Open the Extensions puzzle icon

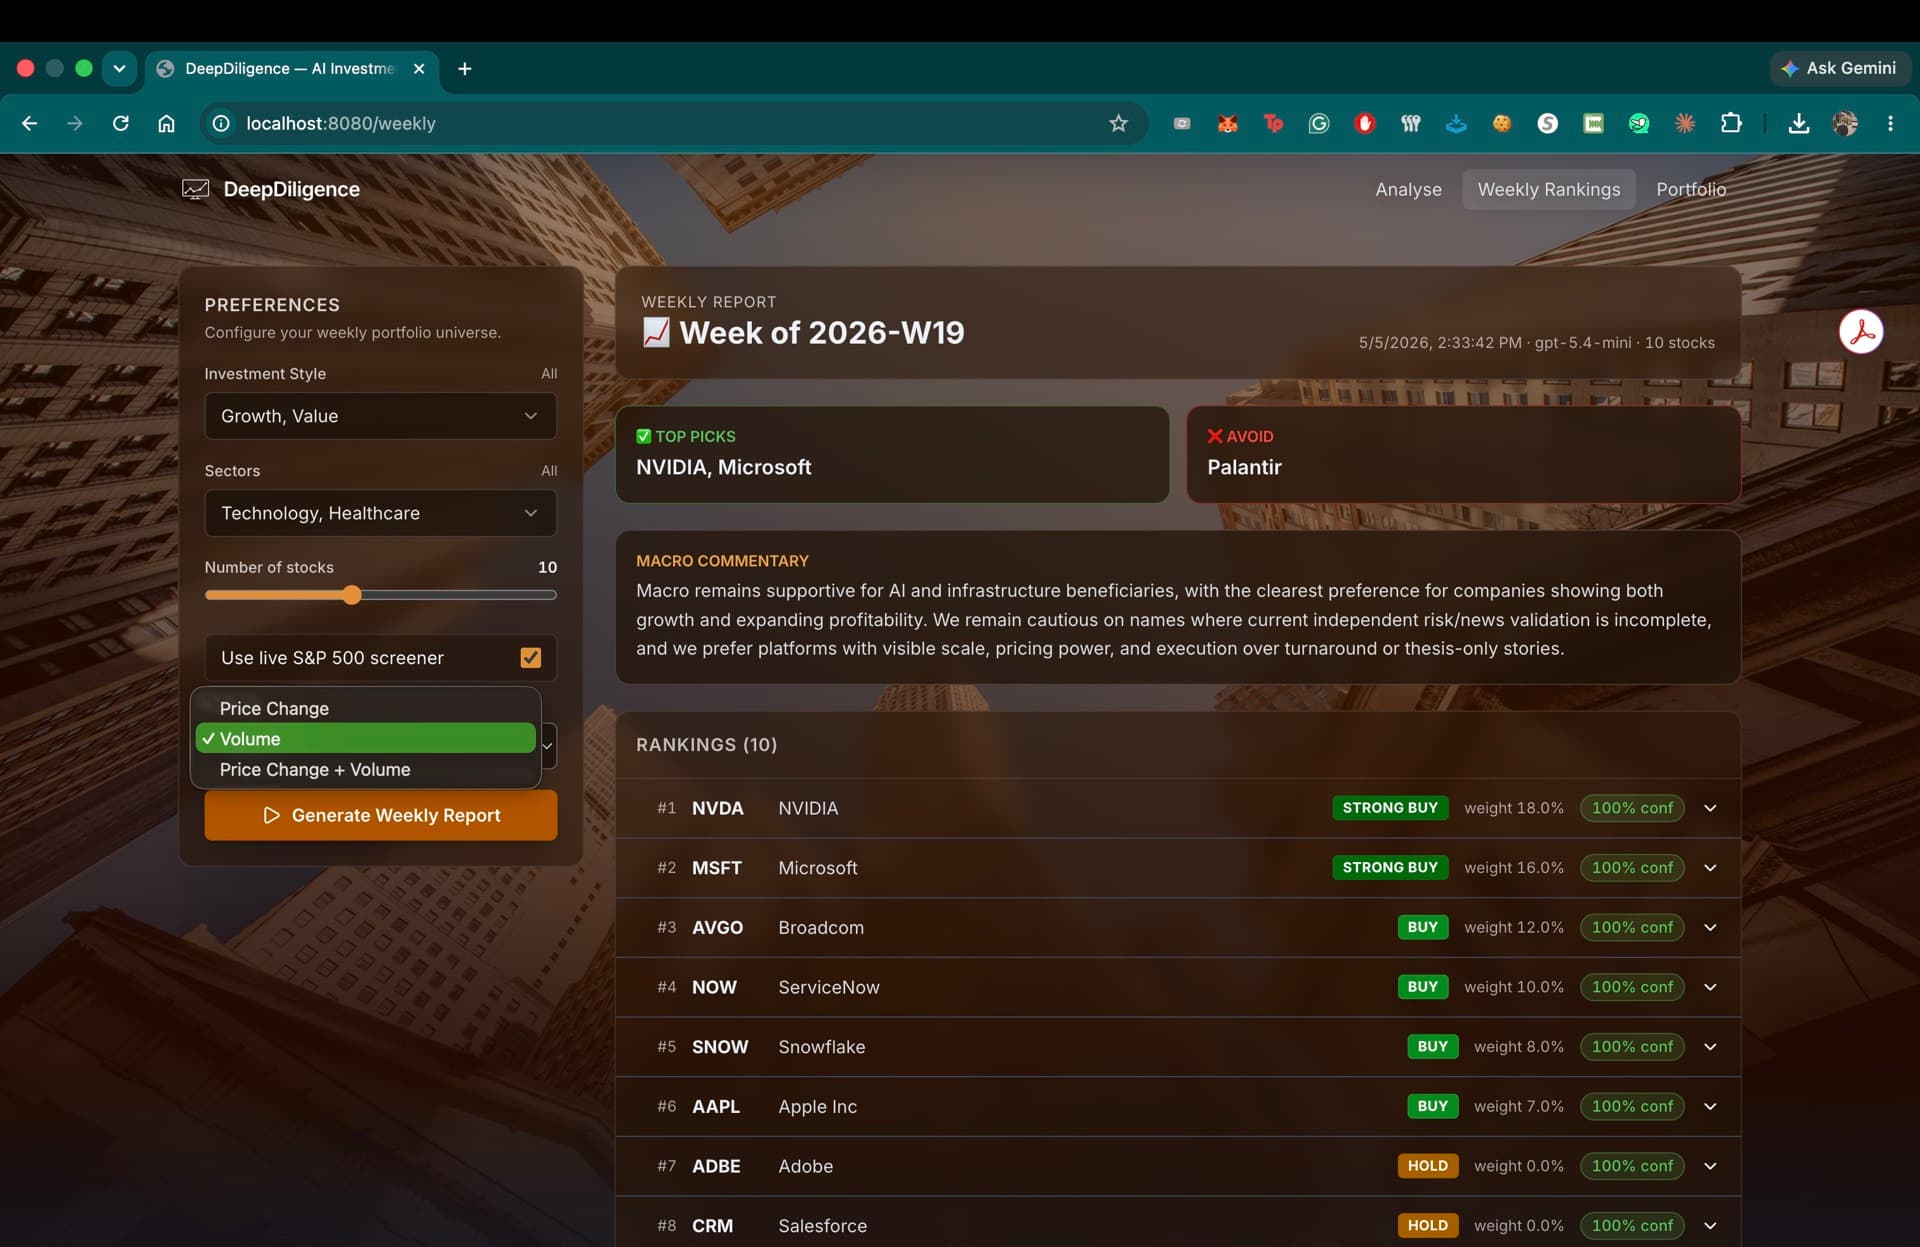(1731, 123)
